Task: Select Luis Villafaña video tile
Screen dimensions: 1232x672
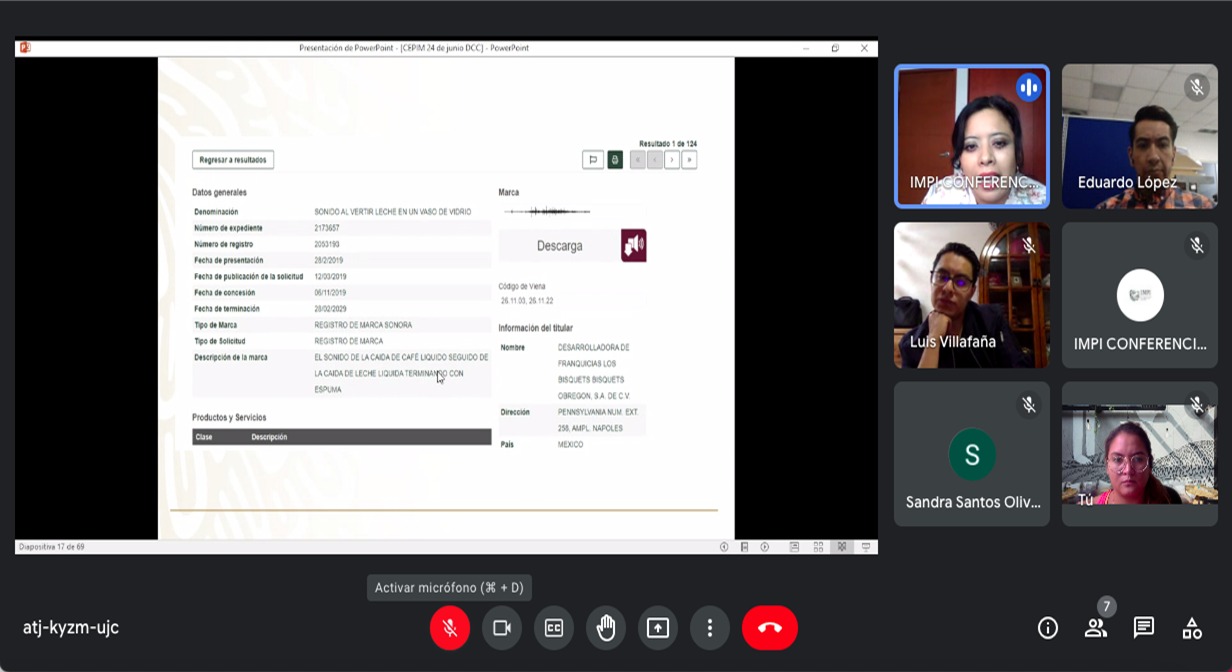Action: coord(972,295)
